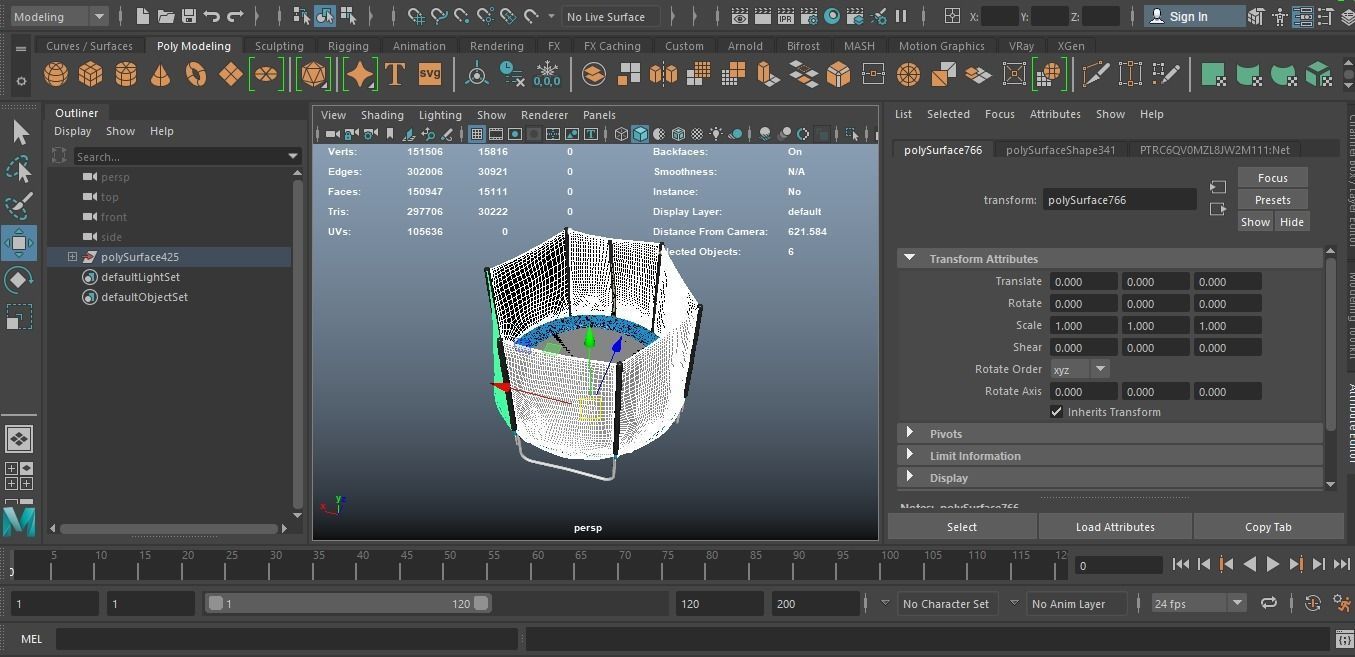
Task: Toggle the viewport grid display
Action: click(x=477, y=134)
